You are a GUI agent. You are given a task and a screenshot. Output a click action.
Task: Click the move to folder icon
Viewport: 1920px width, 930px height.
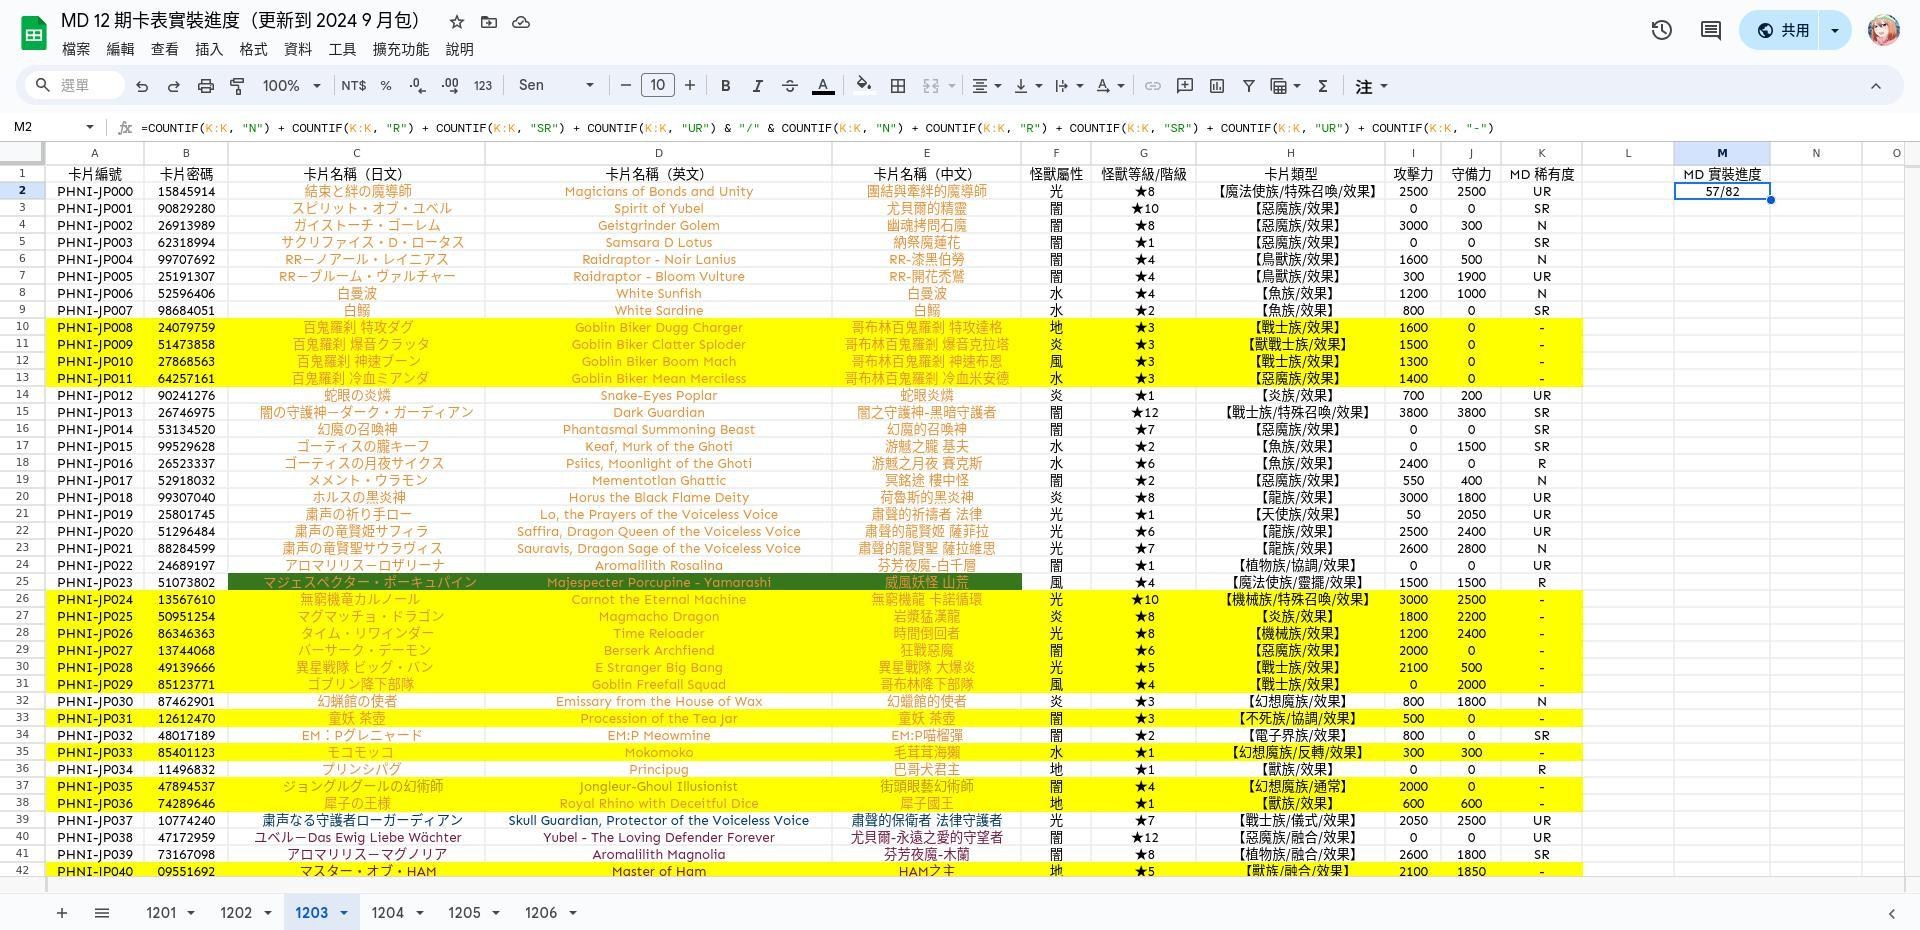point(488,22)
